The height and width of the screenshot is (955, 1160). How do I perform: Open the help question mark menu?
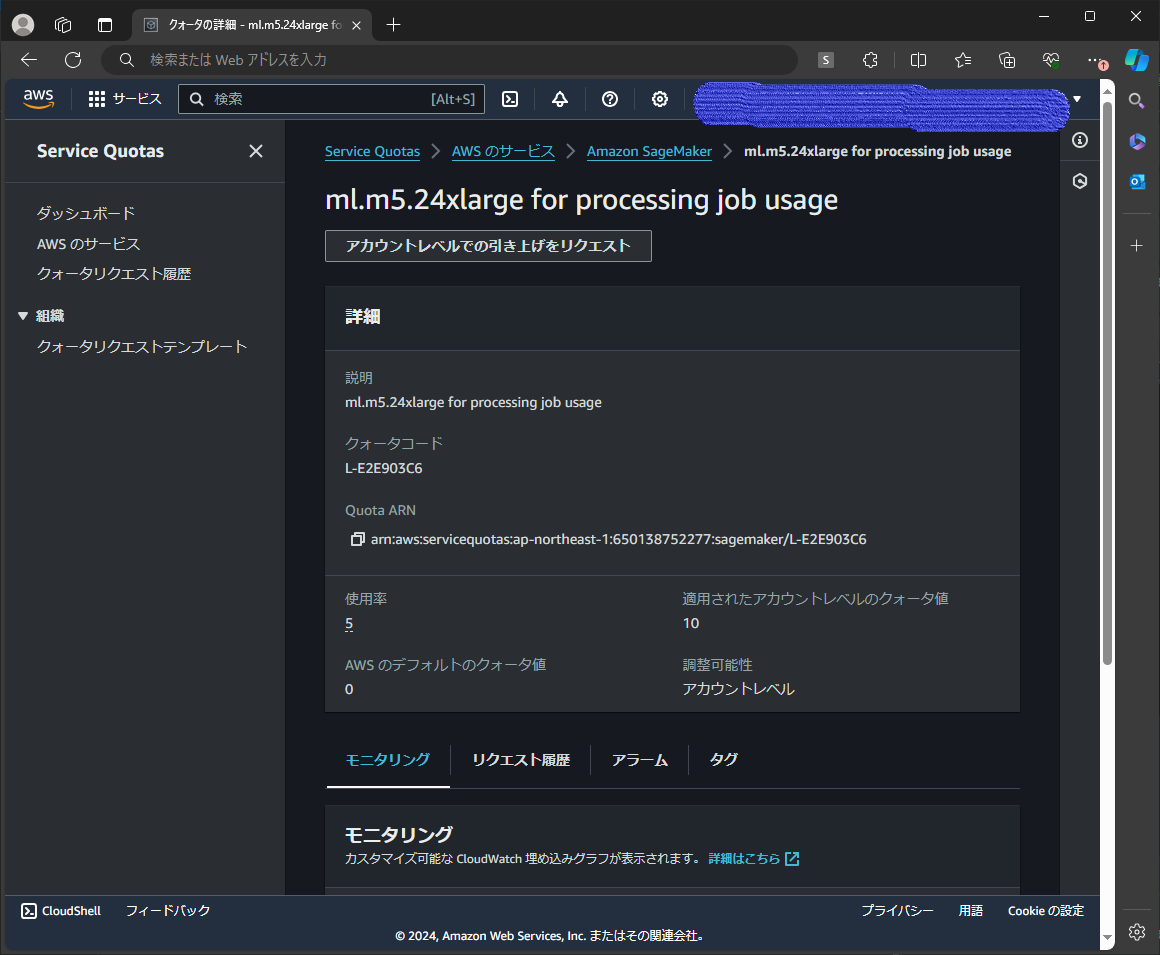point(610,99)
